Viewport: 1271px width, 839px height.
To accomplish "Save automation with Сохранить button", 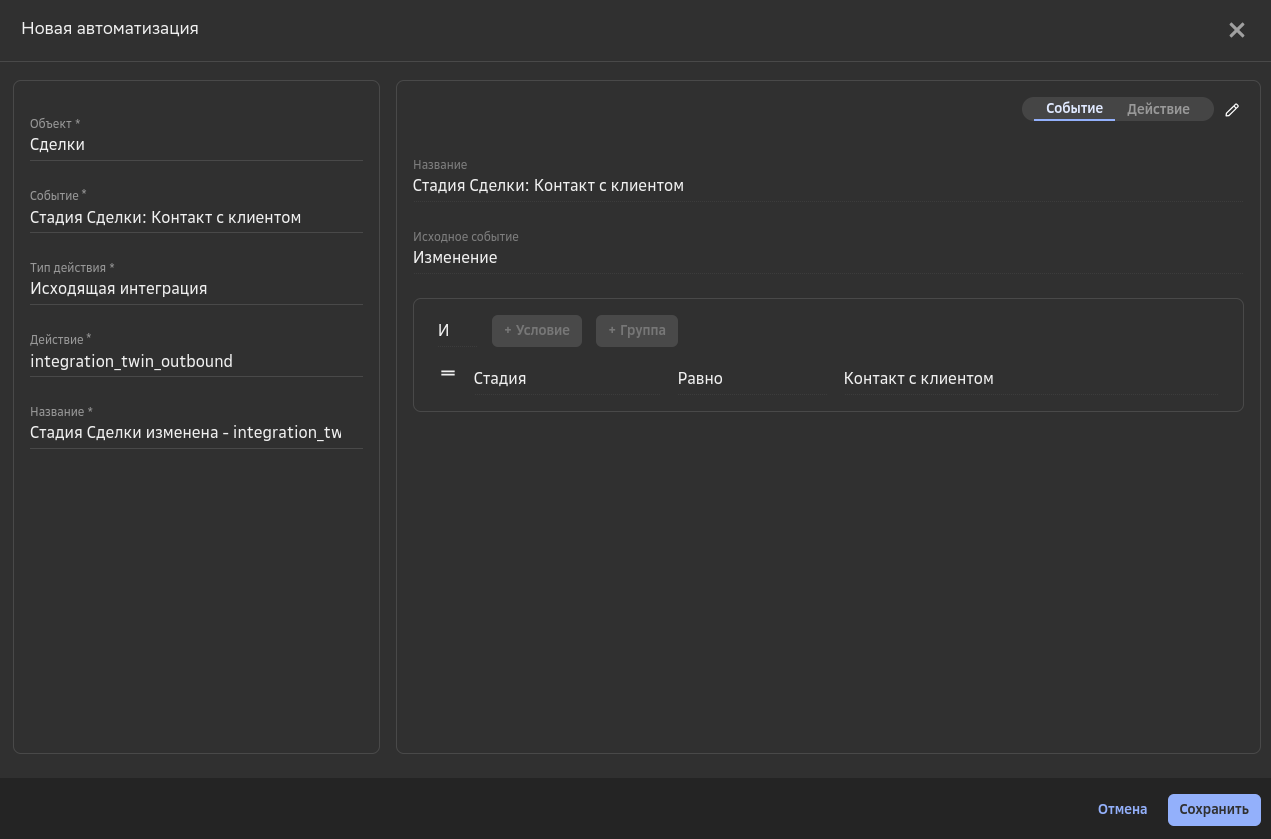I will [1213, 810].
